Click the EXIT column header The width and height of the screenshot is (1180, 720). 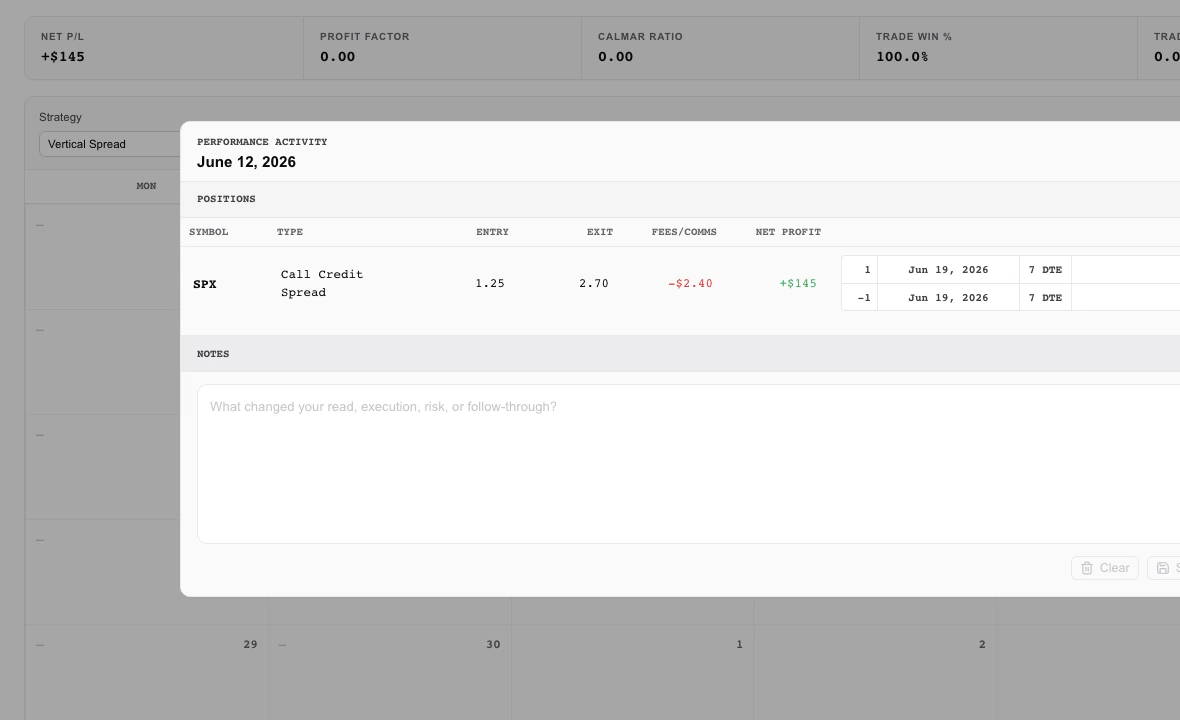[600, 232]
